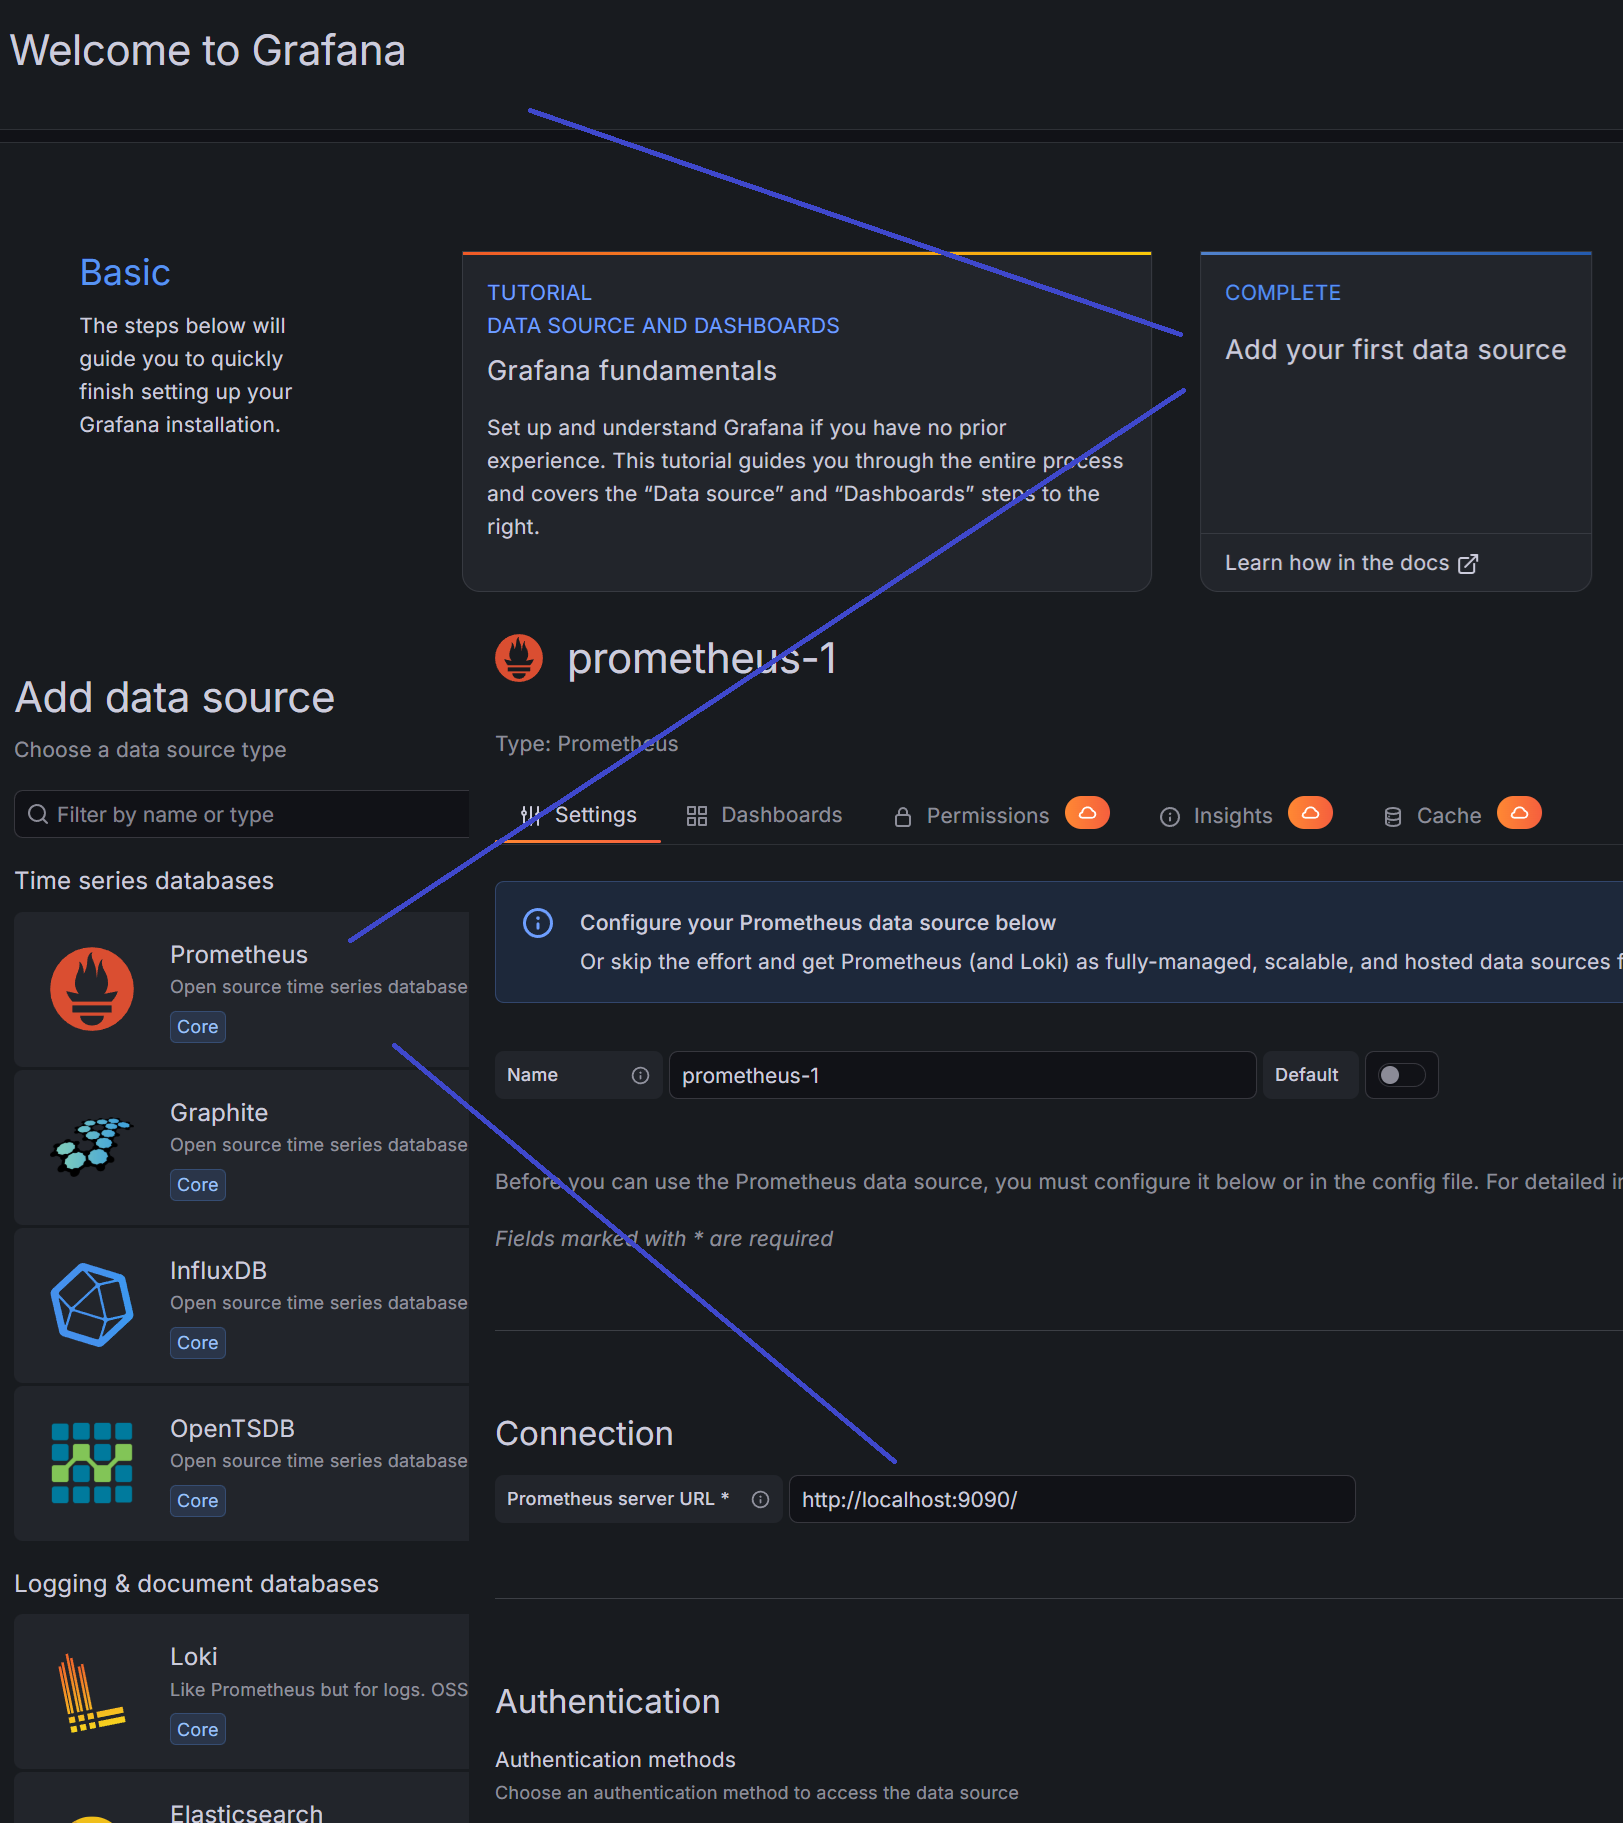Click the Time series databases heading
This screenshot has height=1823, width=1623.
pos(144,881)
